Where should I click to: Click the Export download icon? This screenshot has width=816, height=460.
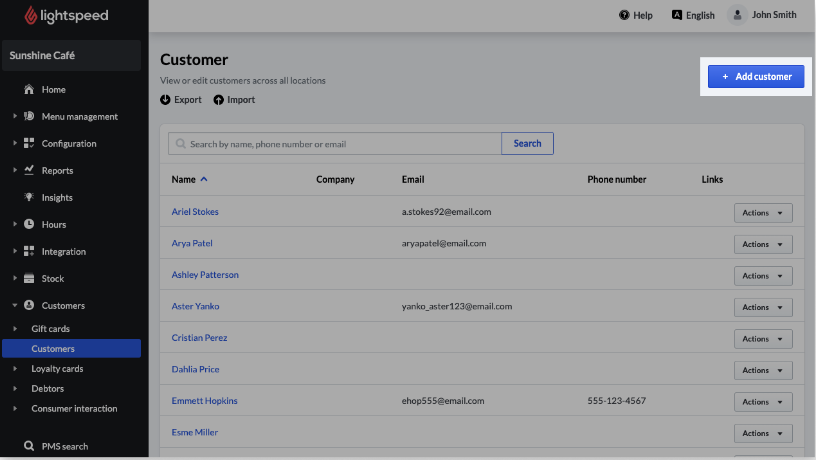click(165, 100)
